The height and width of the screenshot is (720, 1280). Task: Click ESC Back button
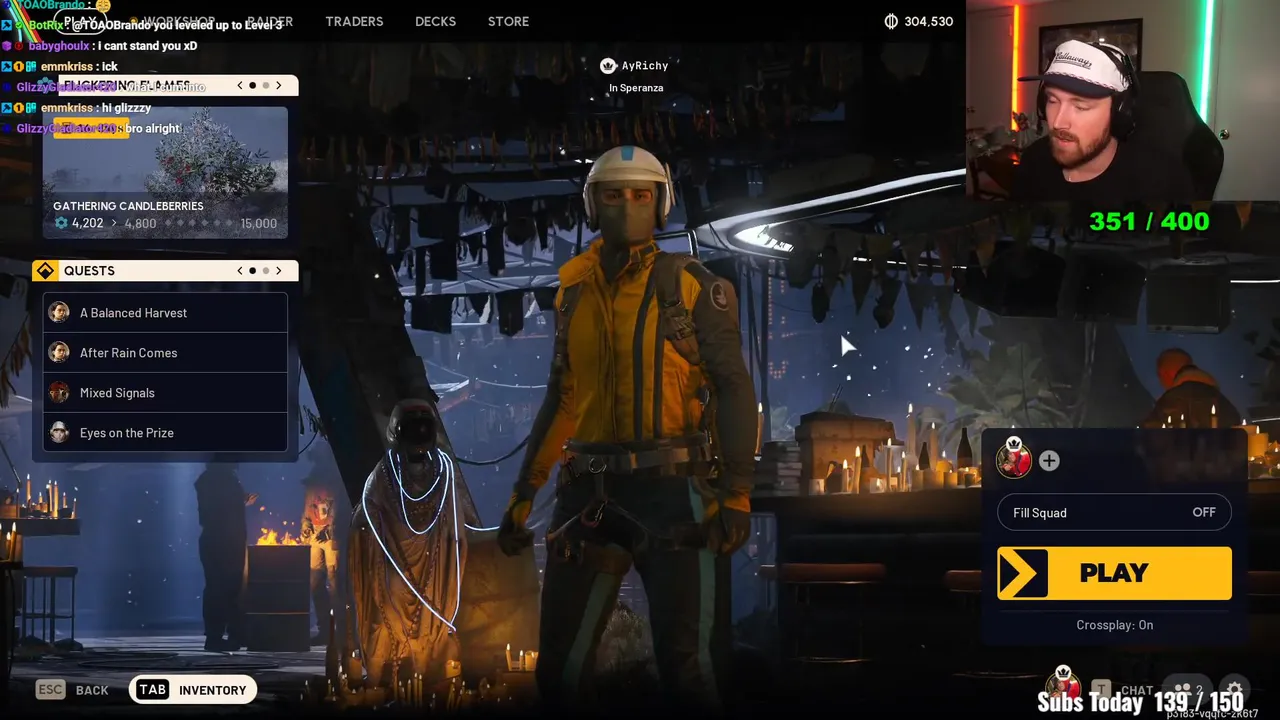(x=72, y=690)
